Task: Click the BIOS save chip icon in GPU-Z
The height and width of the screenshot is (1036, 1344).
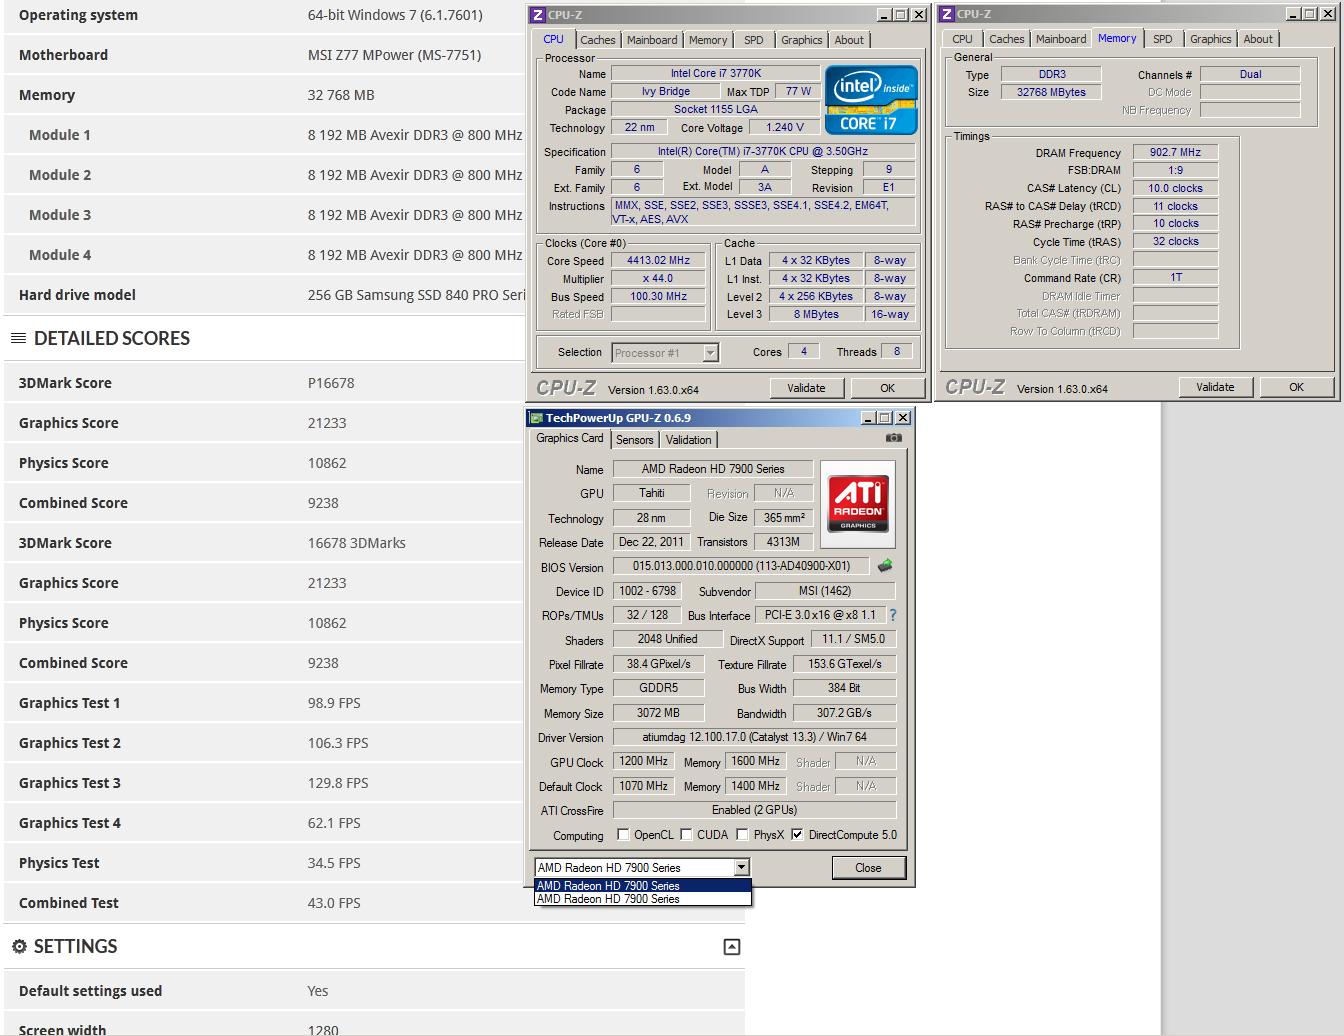Action: (885, 566)
